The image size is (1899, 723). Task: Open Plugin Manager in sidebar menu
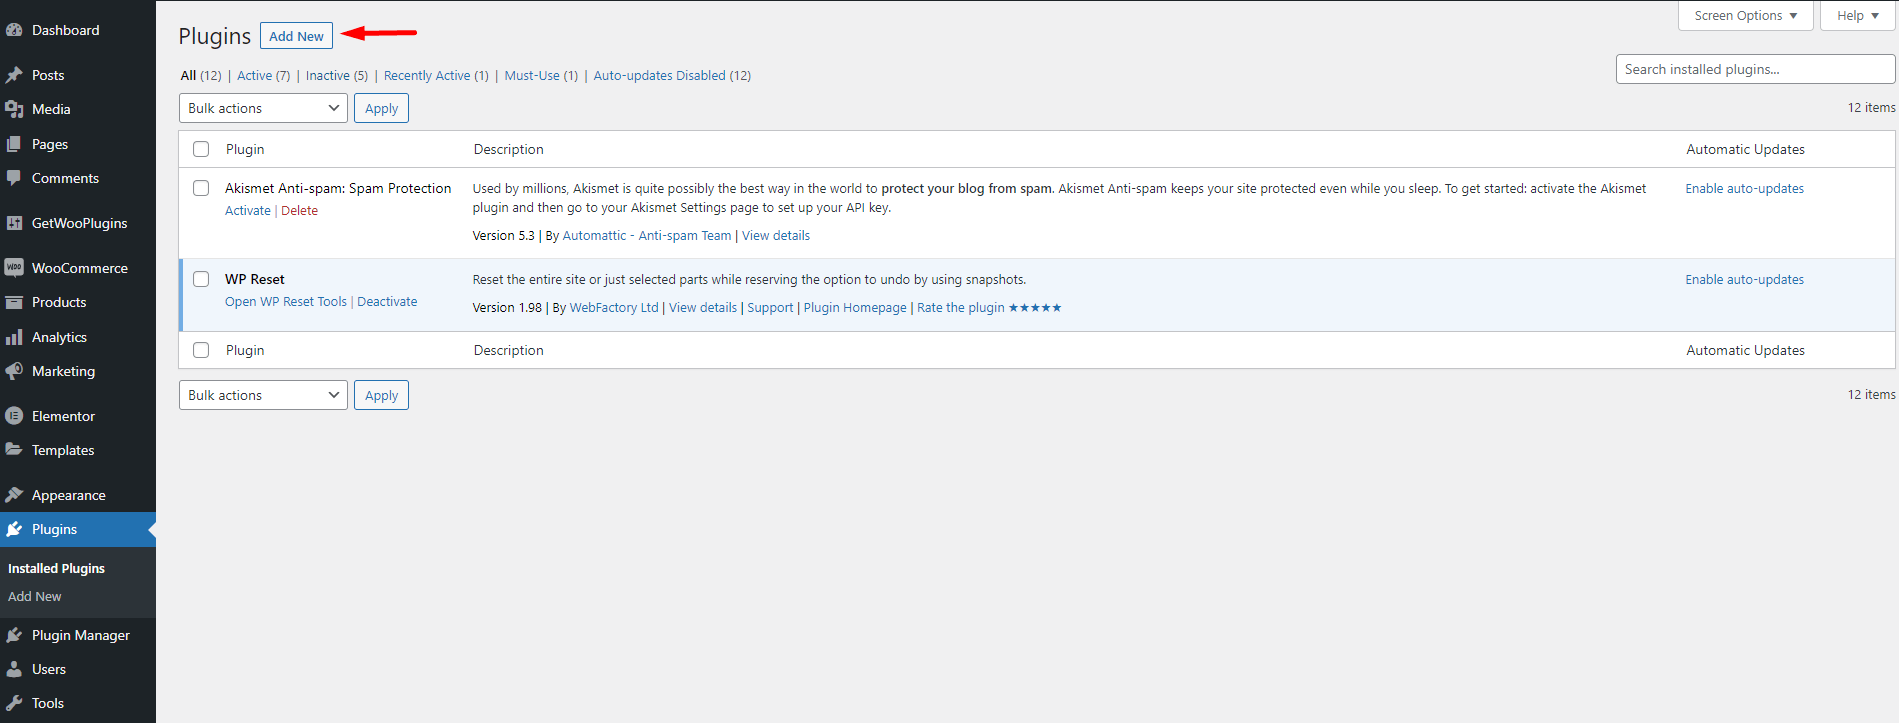(80, 635)
